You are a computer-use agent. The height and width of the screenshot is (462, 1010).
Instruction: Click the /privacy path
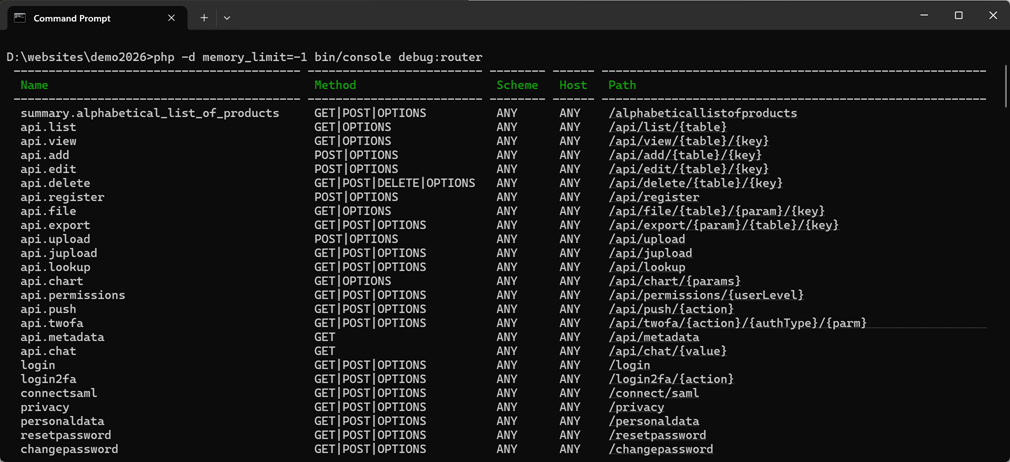tap(636, 407)
